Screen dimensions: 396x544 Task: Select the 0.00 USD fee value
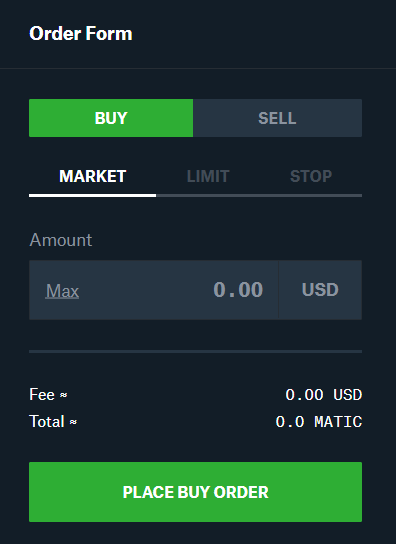tap(323, 395)
